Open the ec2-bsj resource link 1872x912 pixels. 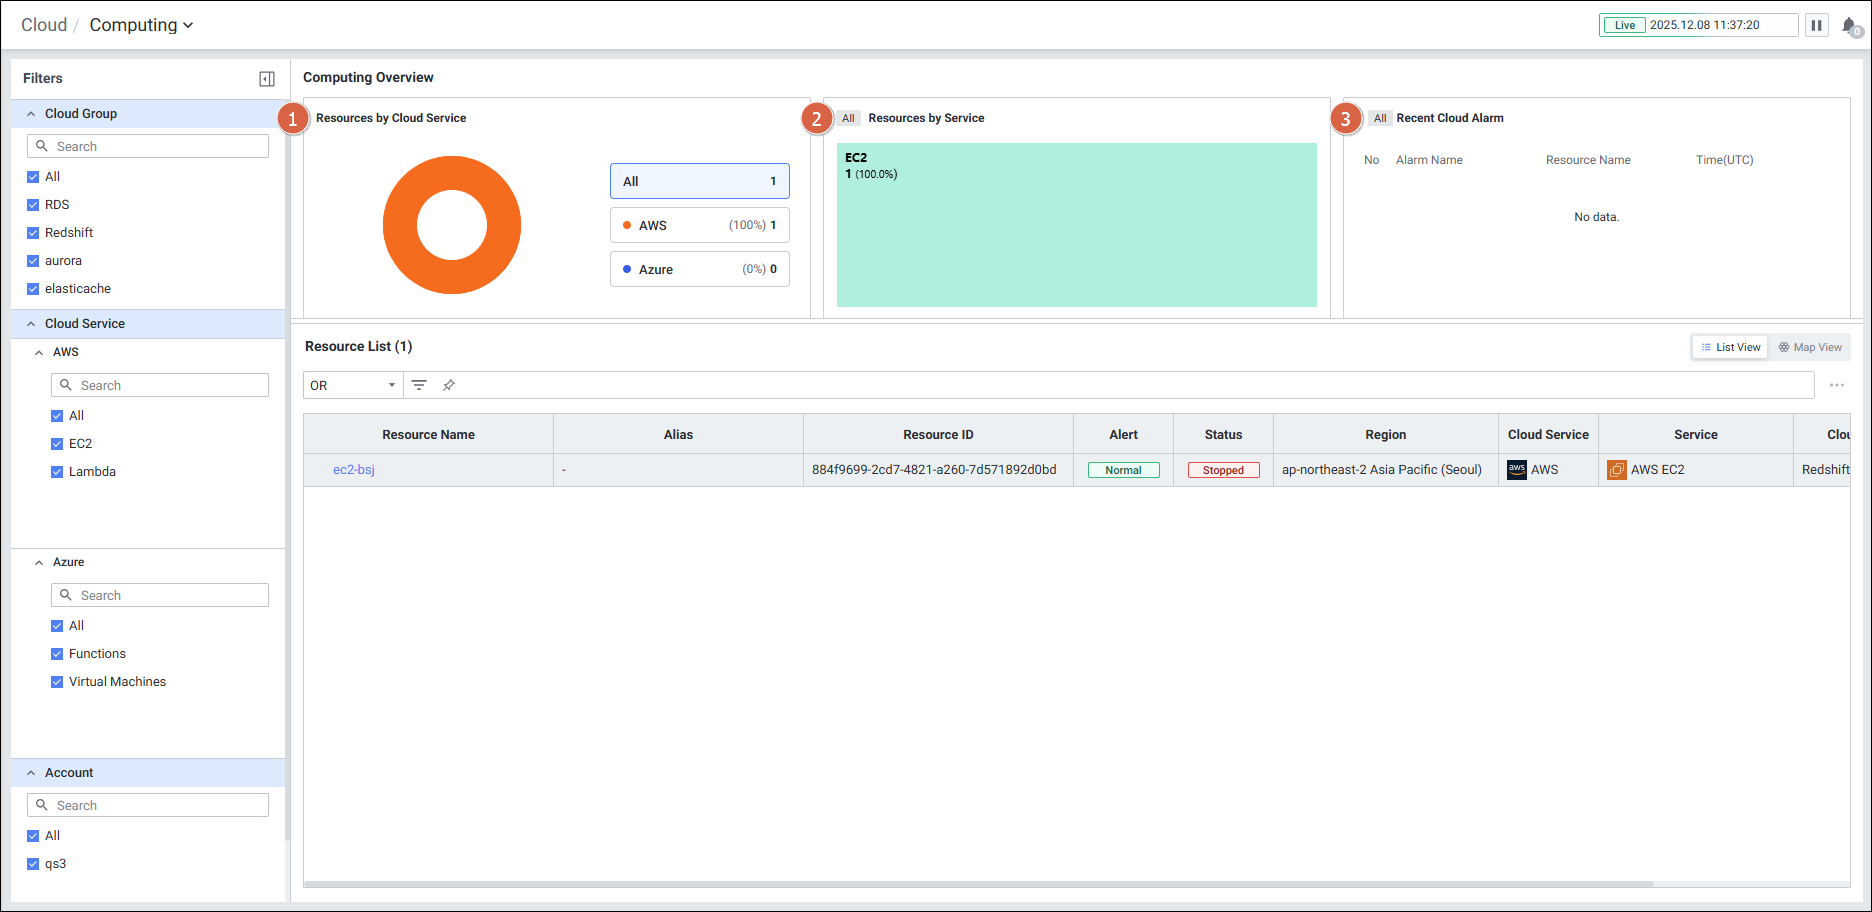pos(354,470)
